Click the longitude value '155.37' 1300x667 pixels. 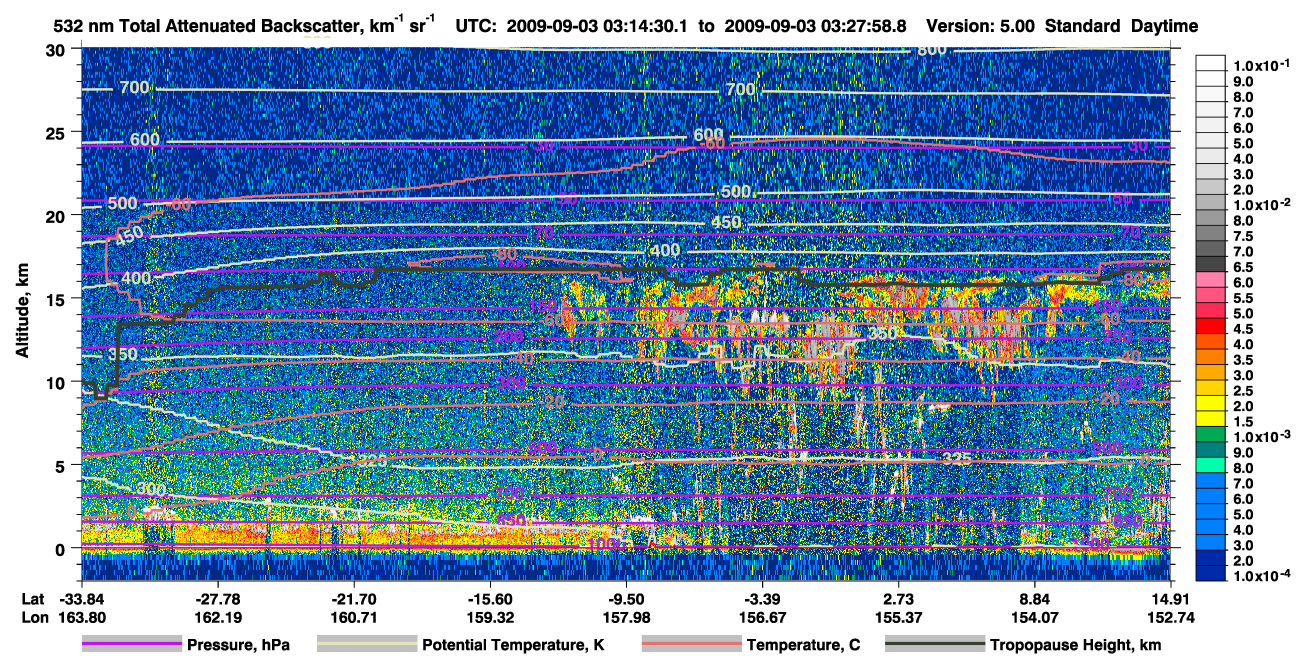click(x=899, y=617)
